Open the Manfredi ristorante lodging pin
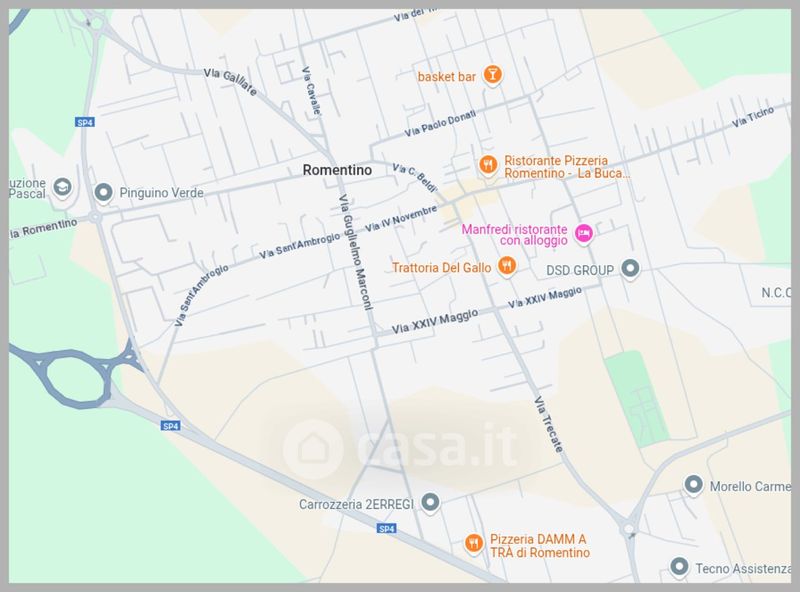800x592 pixels. [584, 234]
